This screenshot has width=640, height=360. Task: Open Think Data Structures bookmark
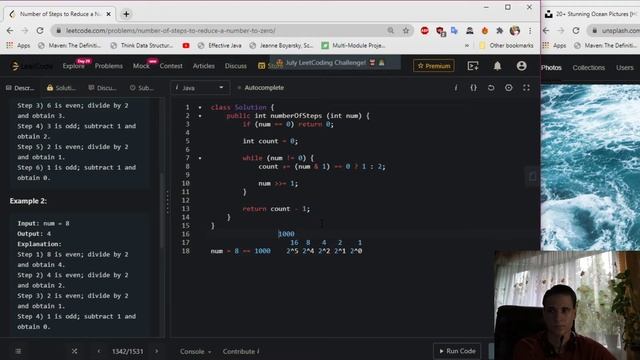142,45
